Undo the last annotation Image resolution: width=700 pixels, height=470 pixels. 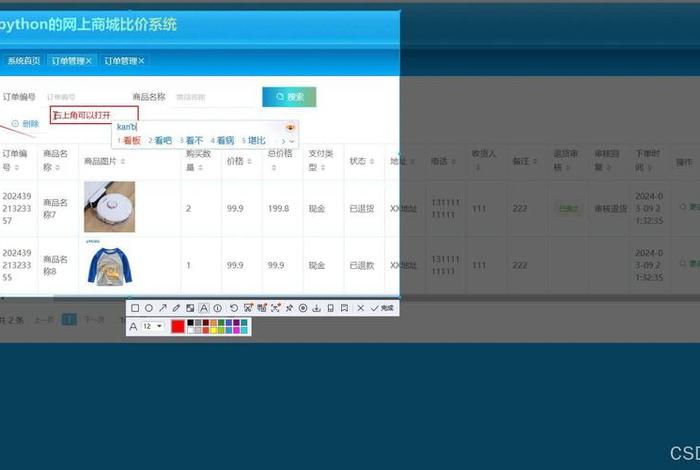234,308
